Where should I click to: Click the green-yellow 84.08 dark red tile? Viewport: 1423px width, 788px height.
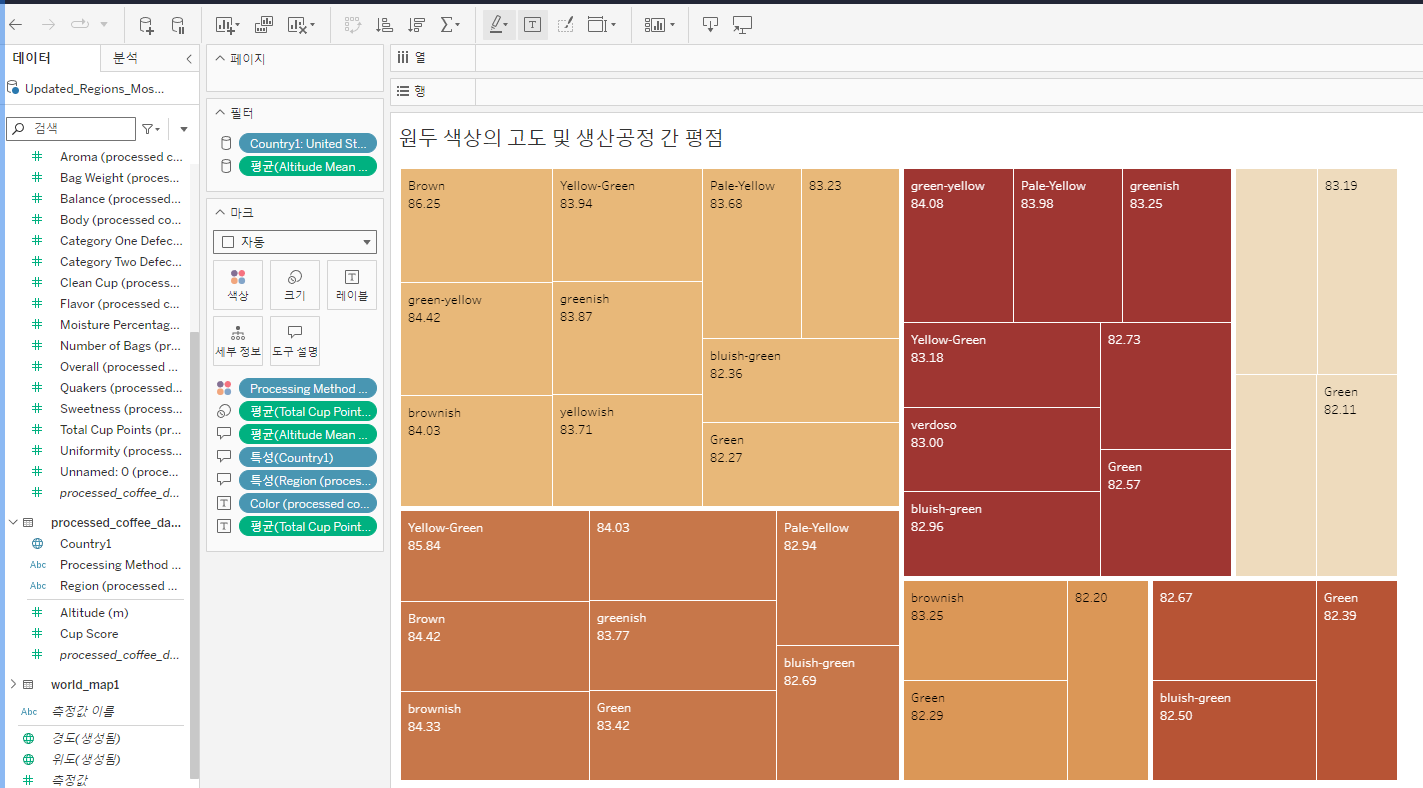click(x=958, y=245)
